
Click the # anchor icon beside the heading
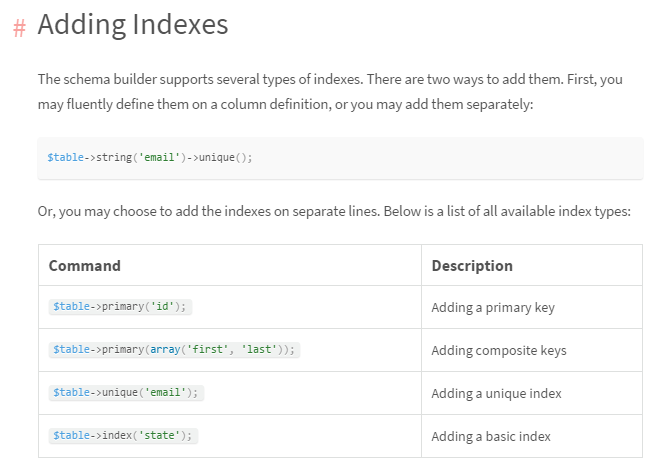(x=19, y=27)
